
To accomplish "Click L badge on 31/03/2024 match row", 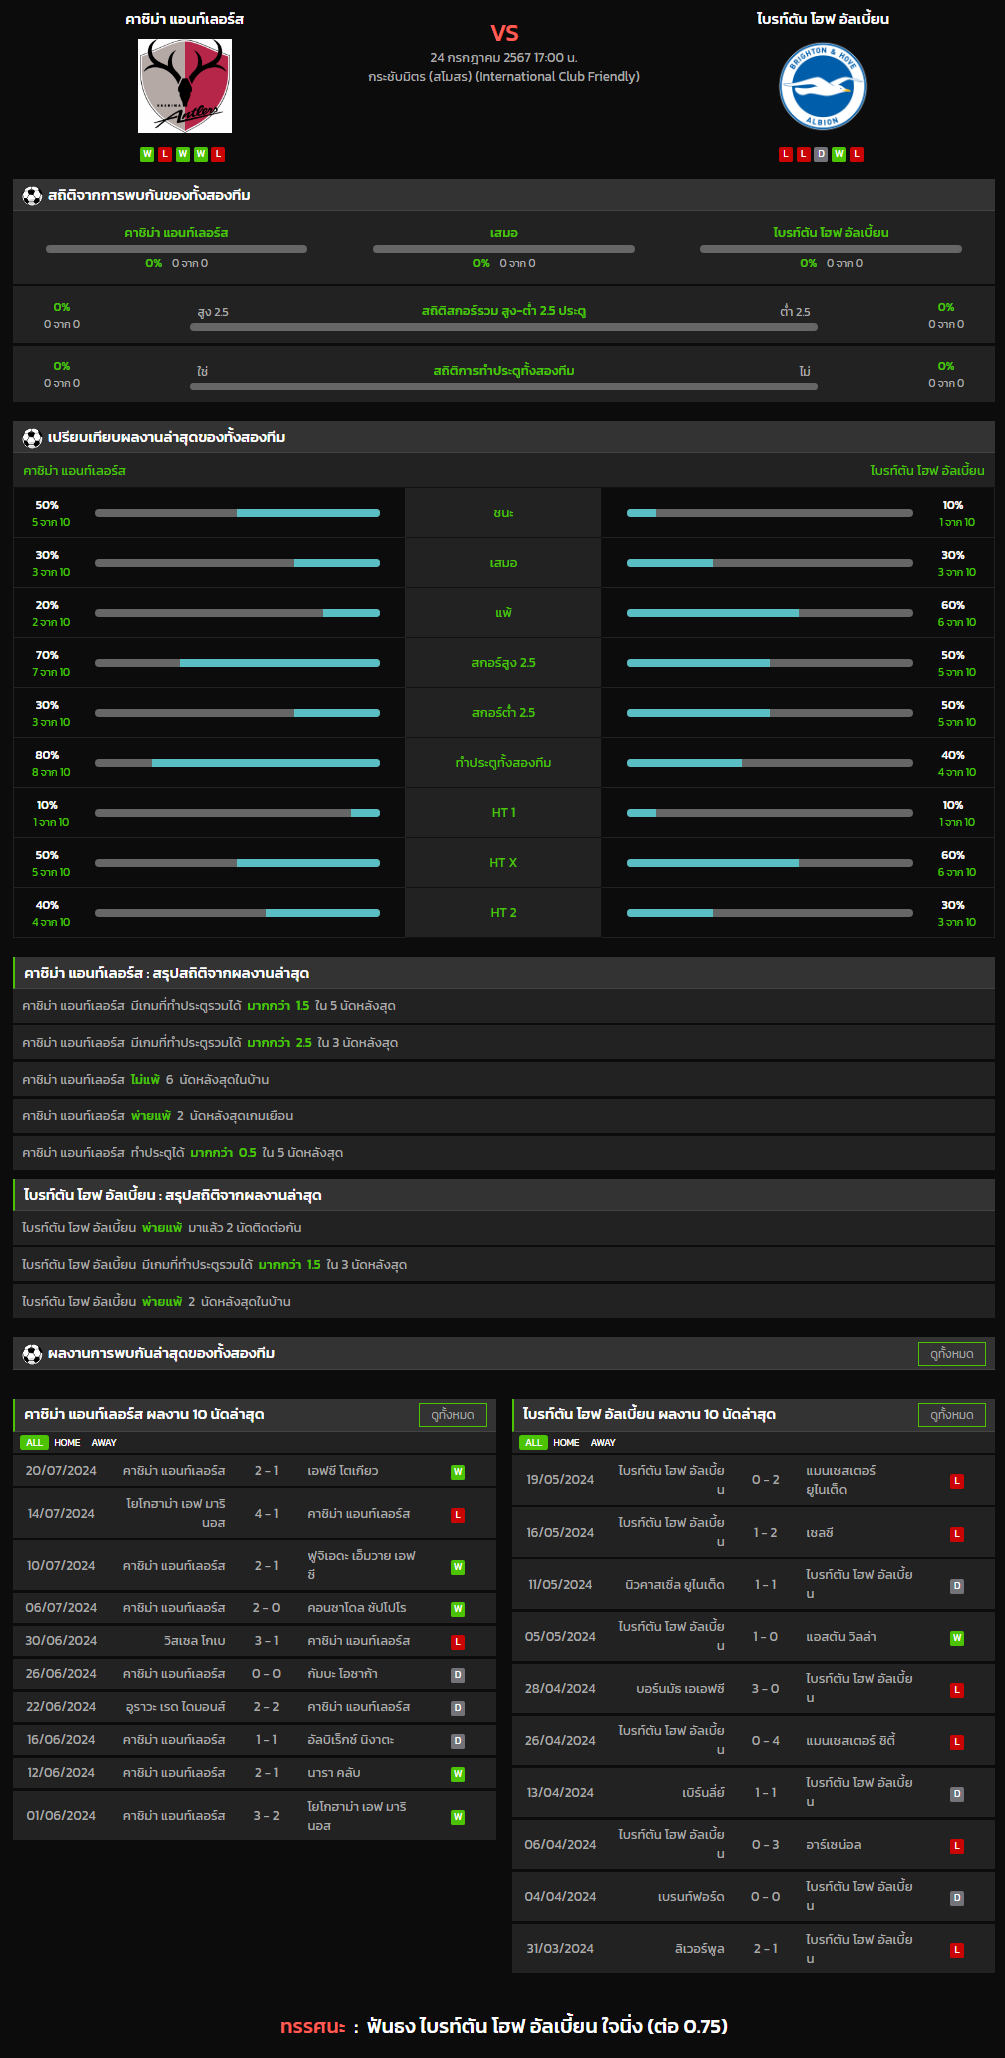I will tap(957, 1949).
